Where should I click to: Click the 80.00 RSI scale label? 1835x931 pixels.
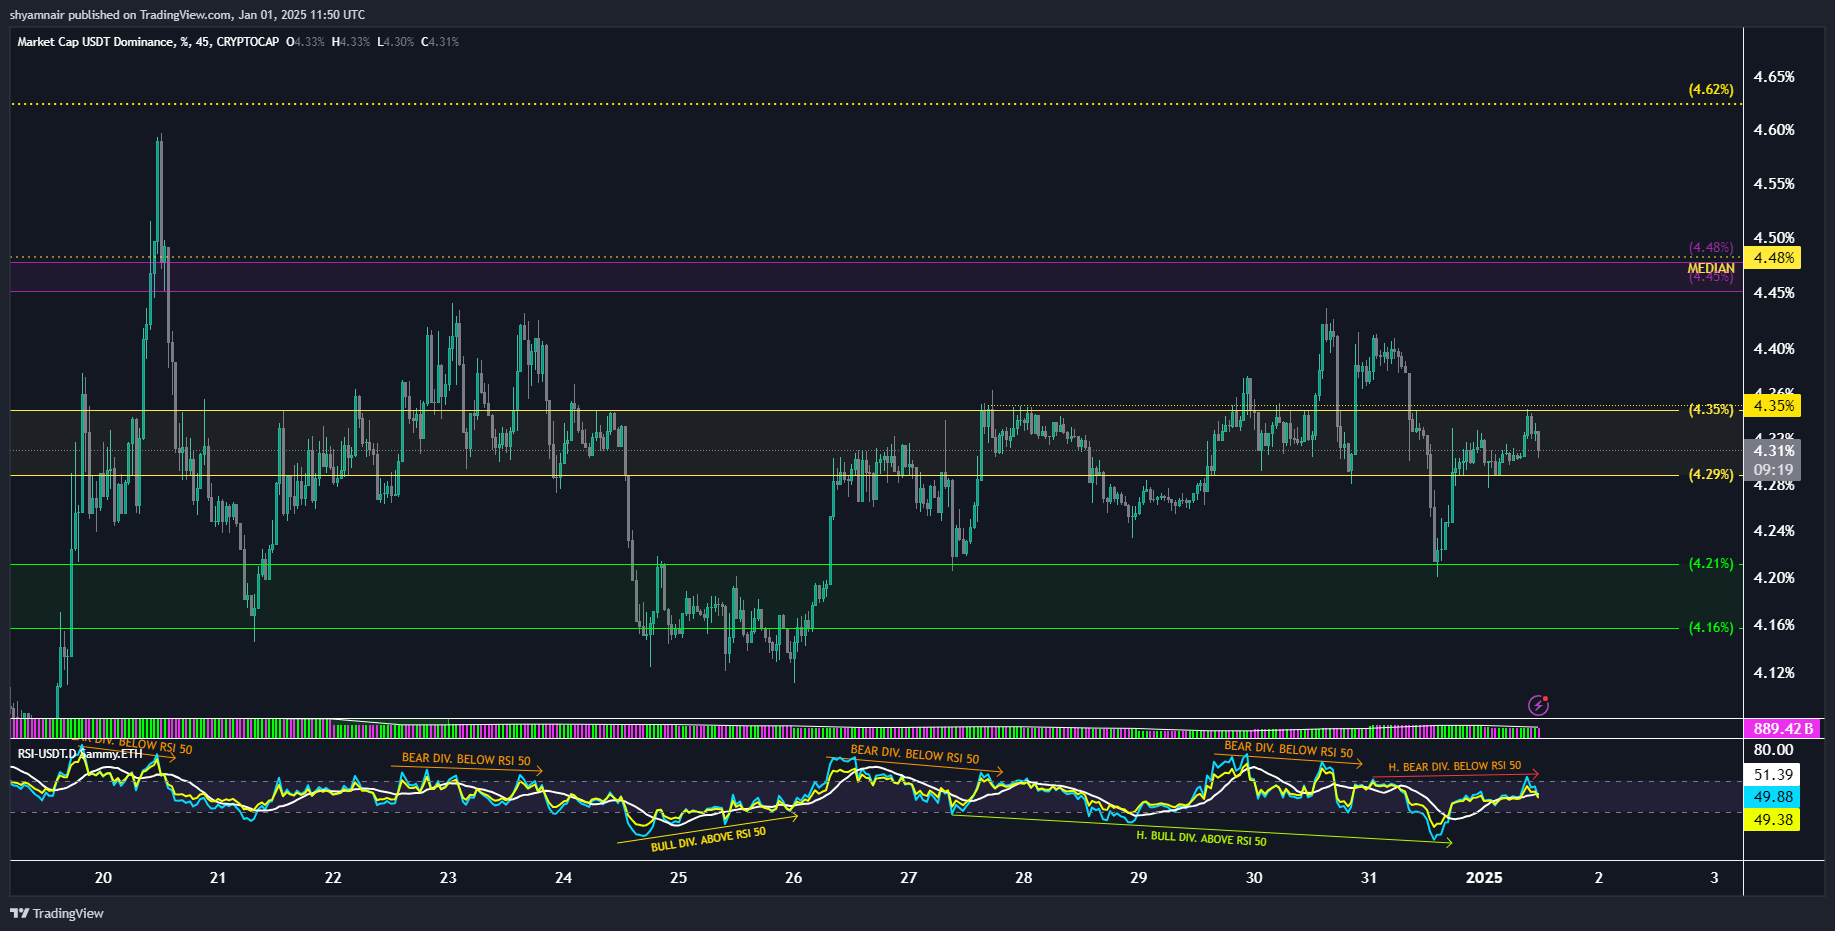pyautogui.click(x=1773, y=750)
